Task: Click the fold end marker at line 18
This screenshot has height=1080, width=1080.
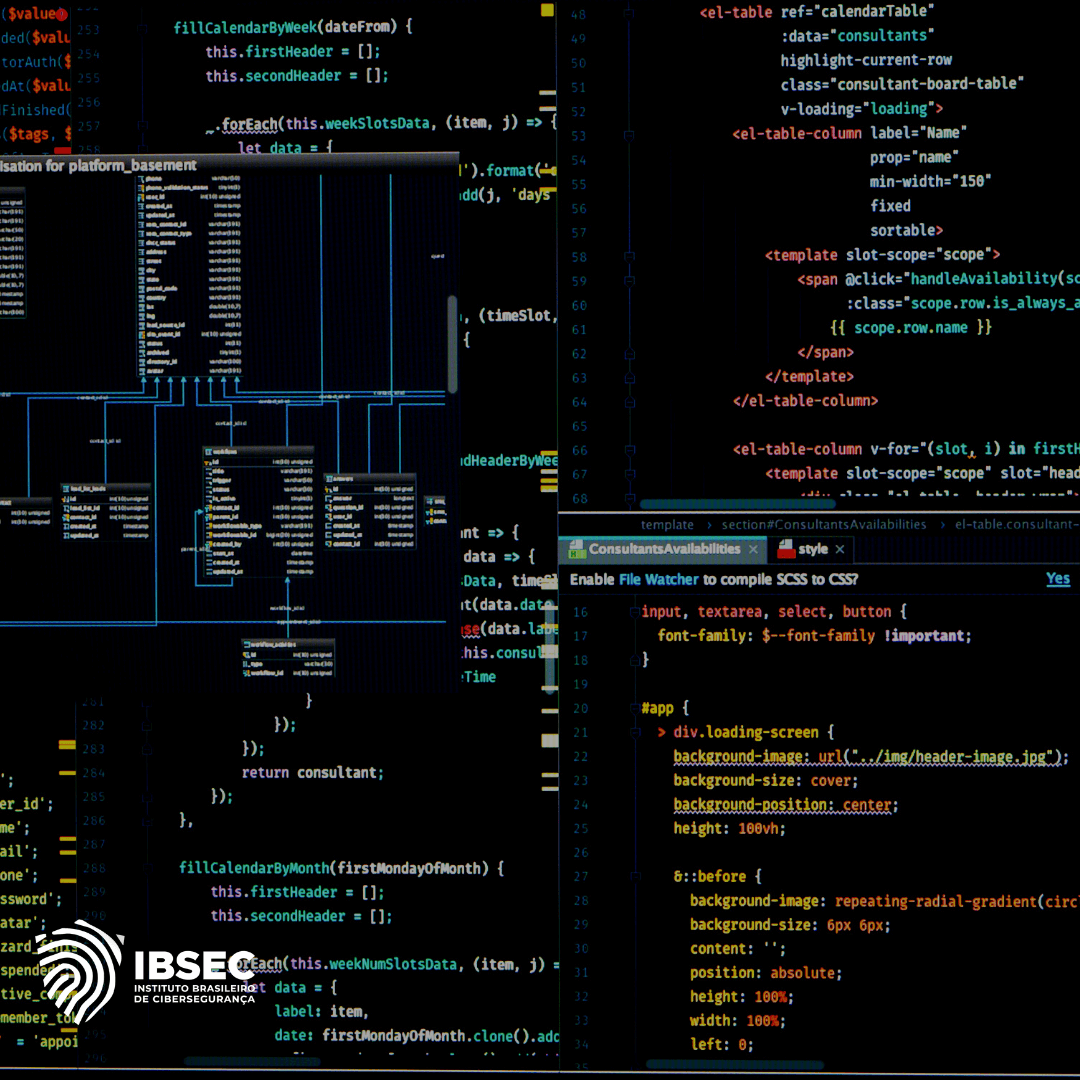Action: tap(634, 660)
